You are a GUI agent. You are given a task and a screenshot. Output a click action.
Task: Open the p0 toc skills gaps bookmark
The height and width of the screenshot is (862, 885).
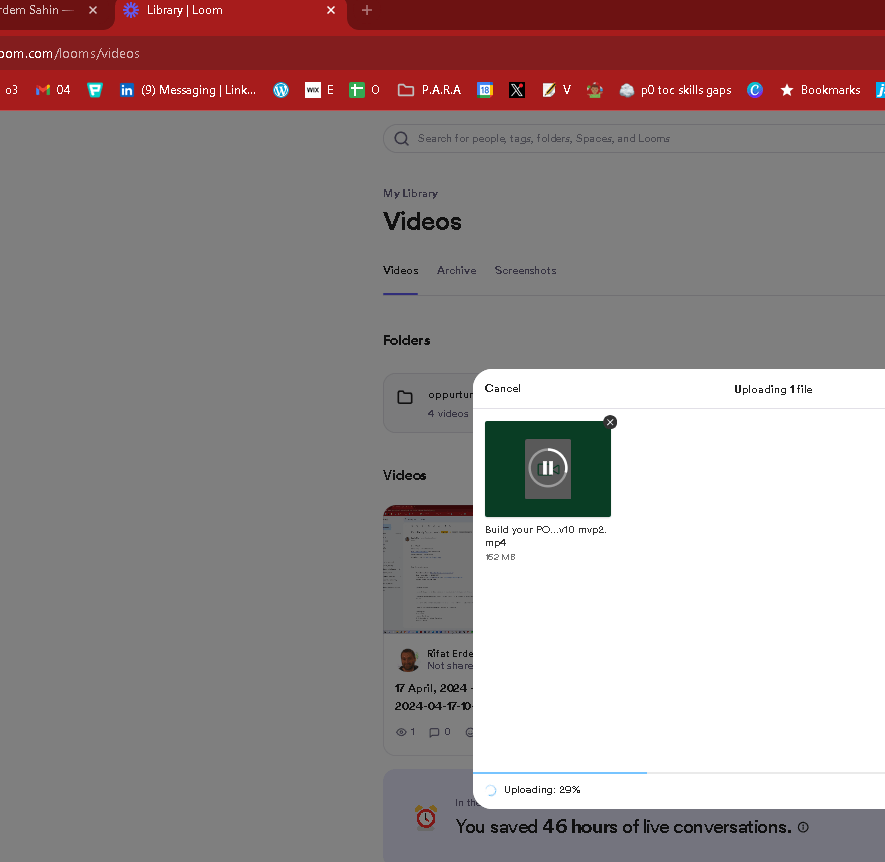point(675,90)
